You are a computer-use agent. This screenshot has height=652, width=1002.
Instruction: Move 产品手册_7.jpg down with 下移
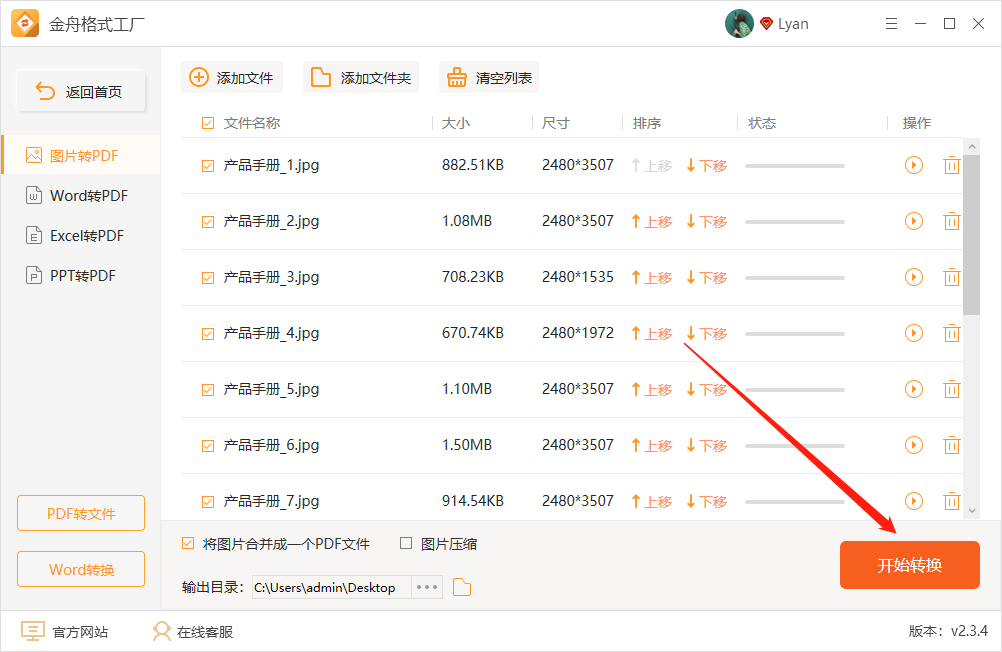(x=707, y=502)
